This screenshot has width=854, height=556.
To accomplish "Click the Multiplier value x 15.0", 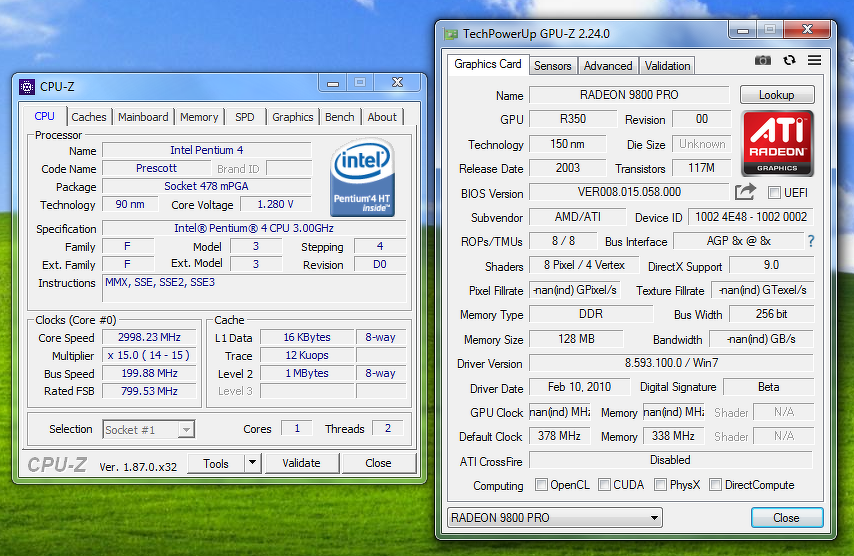I will [x=149, y=355].
